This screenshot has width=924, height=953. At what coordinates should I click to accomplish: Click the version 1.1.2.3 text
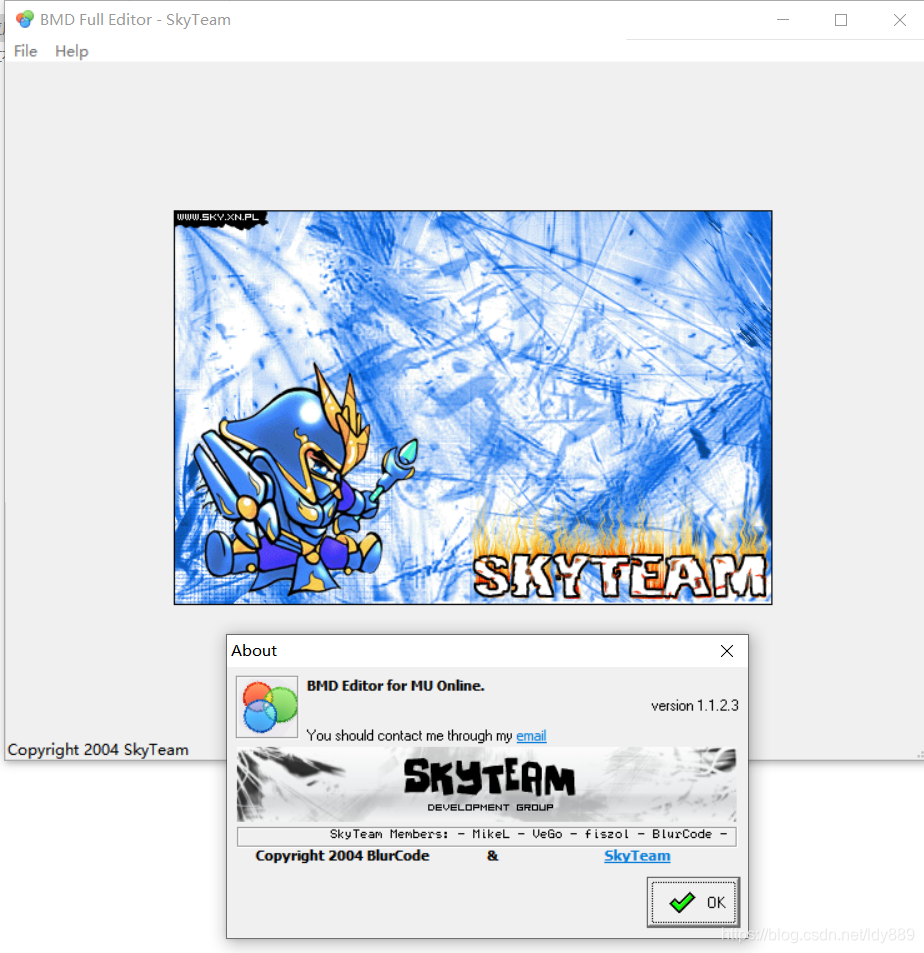[694, 706]
